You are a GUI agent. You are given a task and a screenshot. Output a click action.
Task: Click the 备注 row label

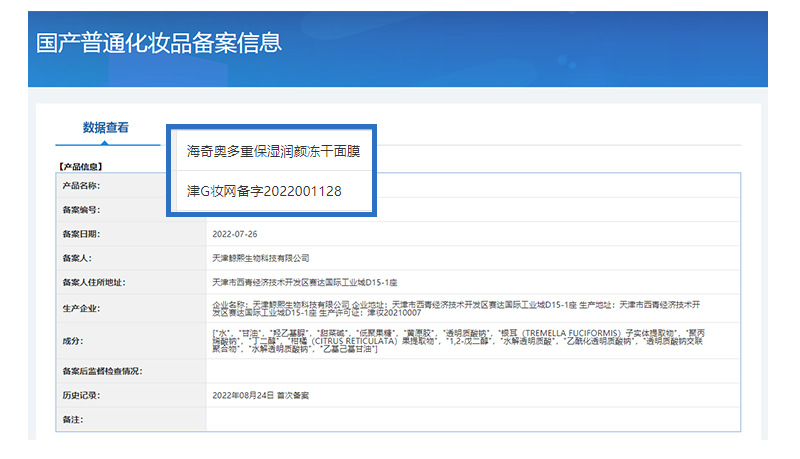point(73,420)
